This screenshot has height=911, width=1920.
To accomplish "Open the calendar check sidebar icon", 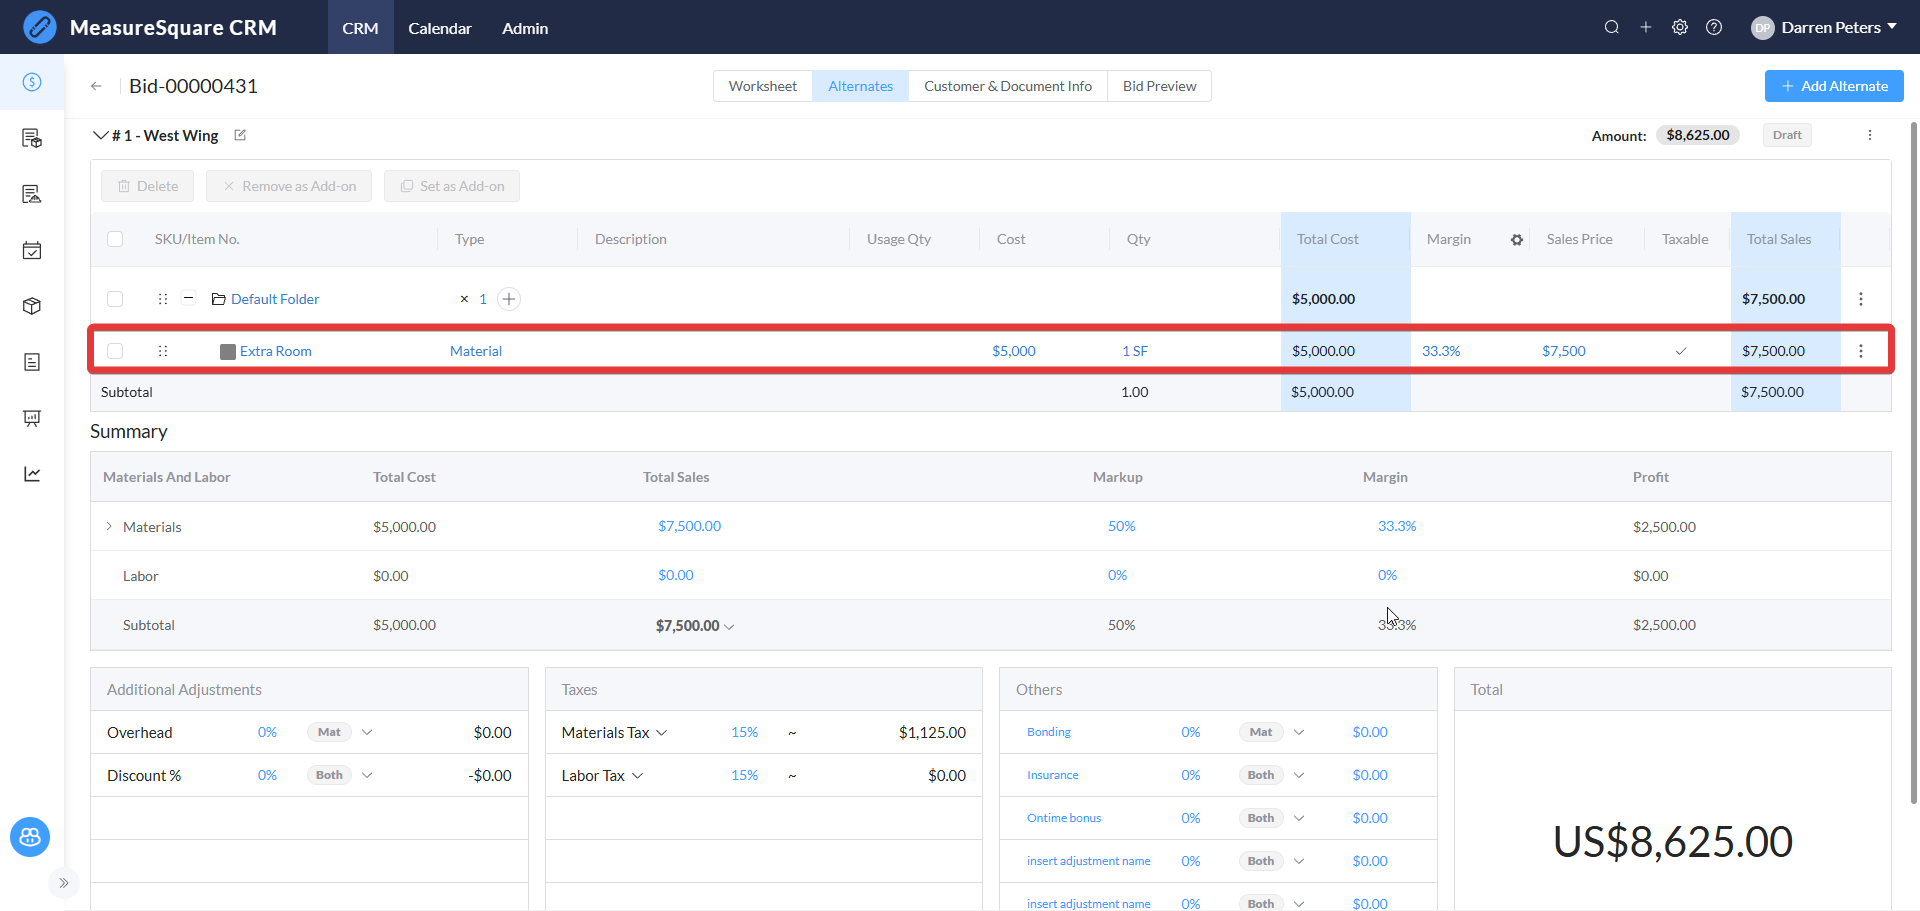I will (x=32, y=250).
